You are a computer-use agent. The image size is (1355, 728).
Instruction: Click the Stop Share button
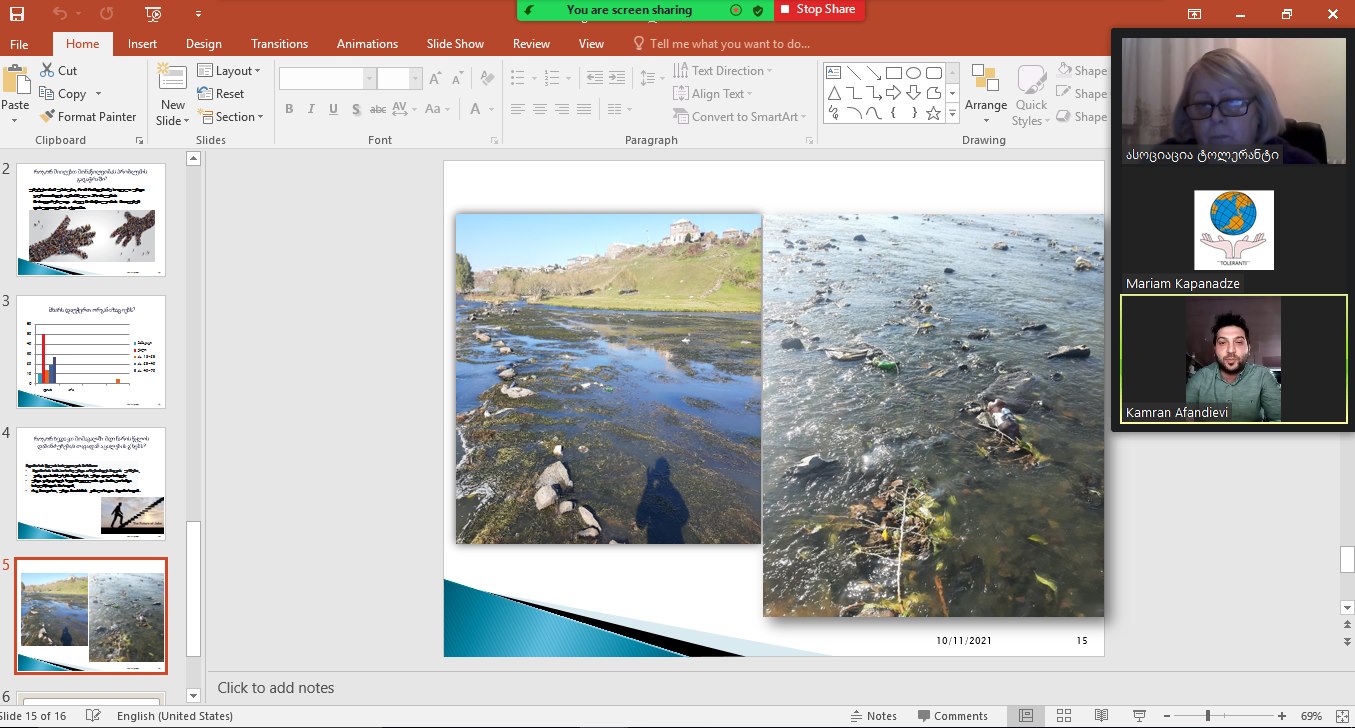(819, 10)
